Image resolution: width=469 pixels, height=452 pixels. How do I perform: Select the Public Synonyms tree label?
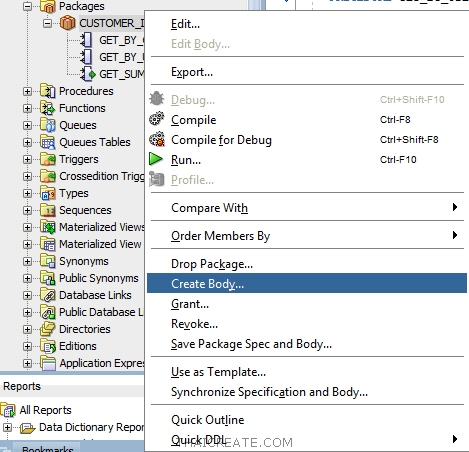pyautogui.click(x=99, y=278)
